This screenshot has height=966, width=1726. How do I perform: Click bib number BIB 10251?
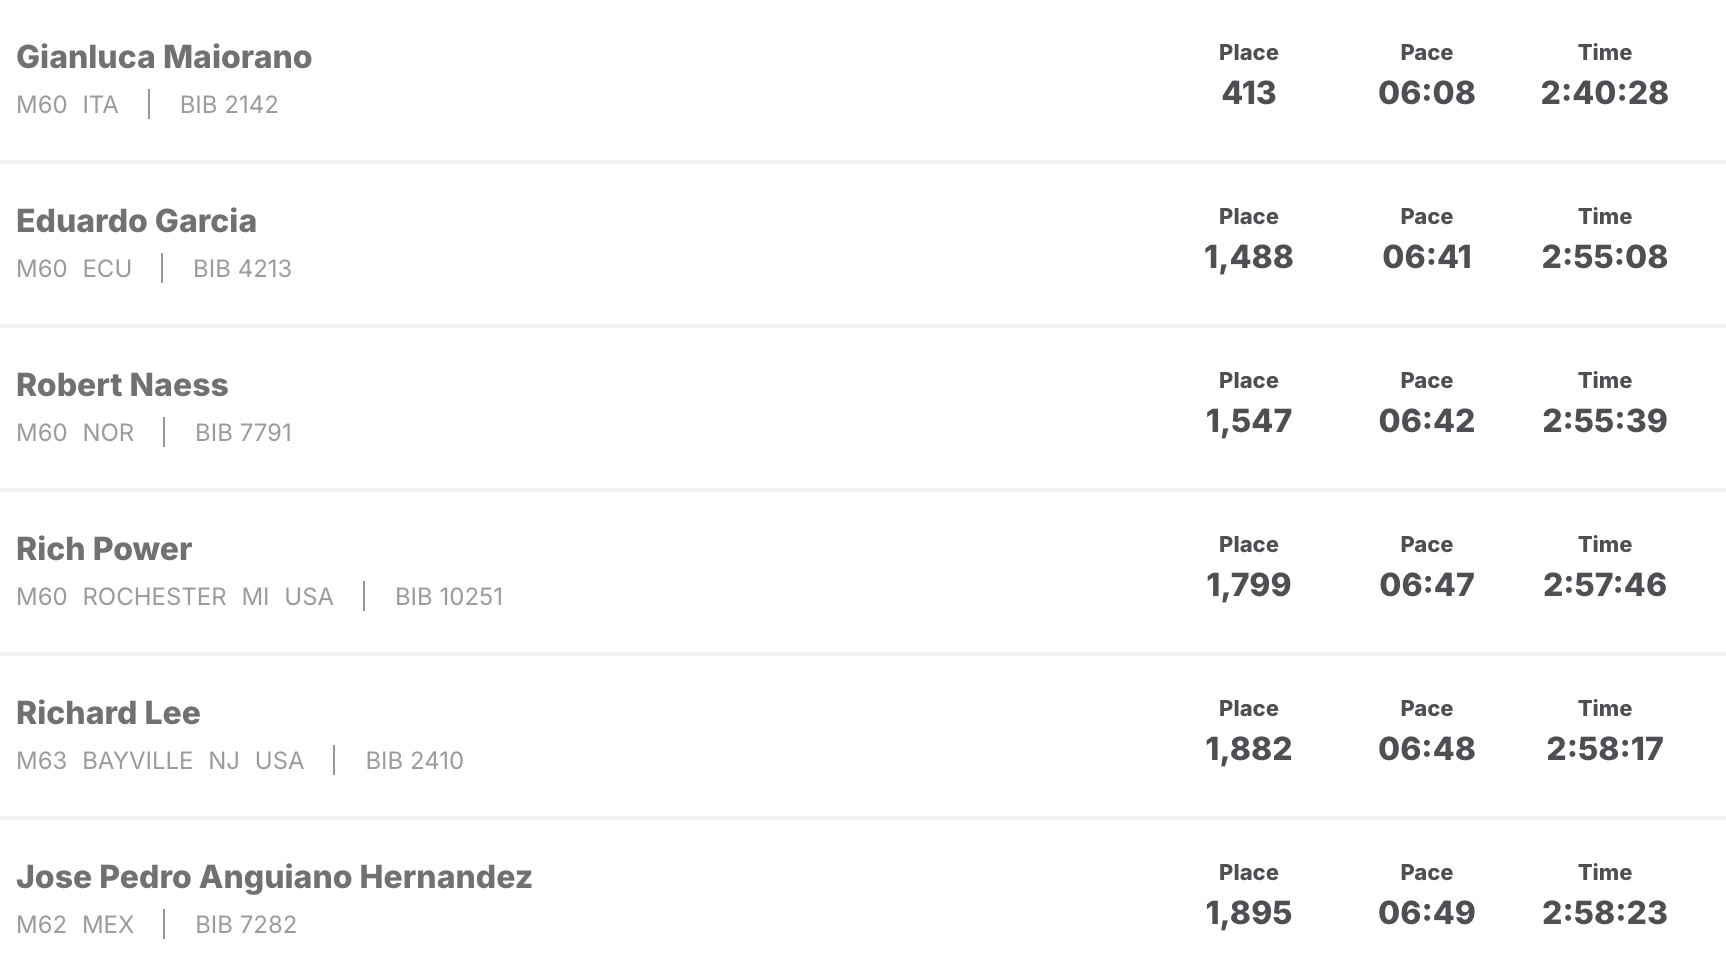tap(449, 597)
